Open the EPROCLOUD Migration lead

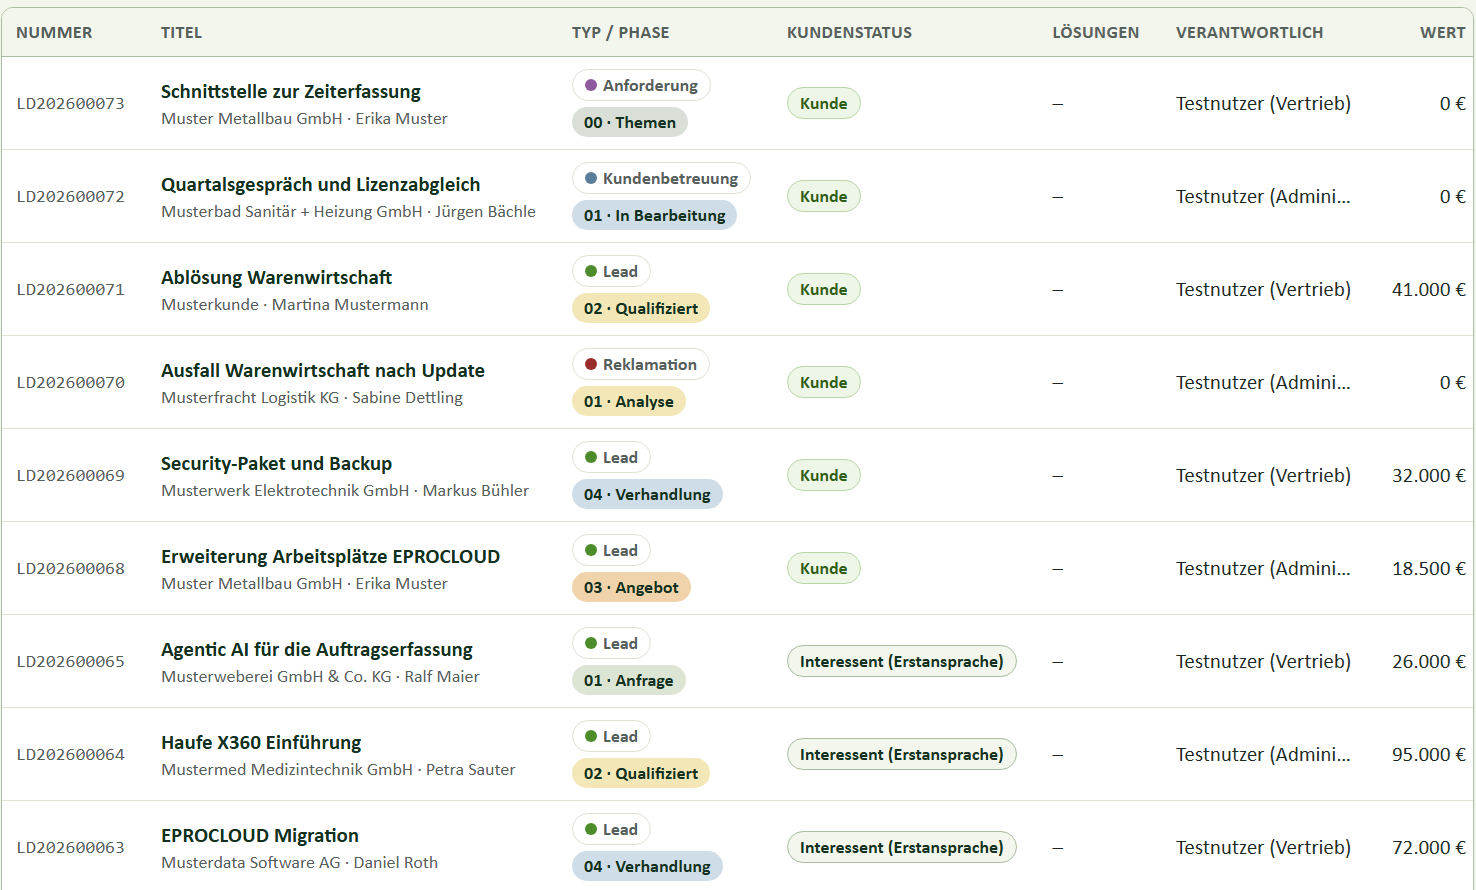259,835
